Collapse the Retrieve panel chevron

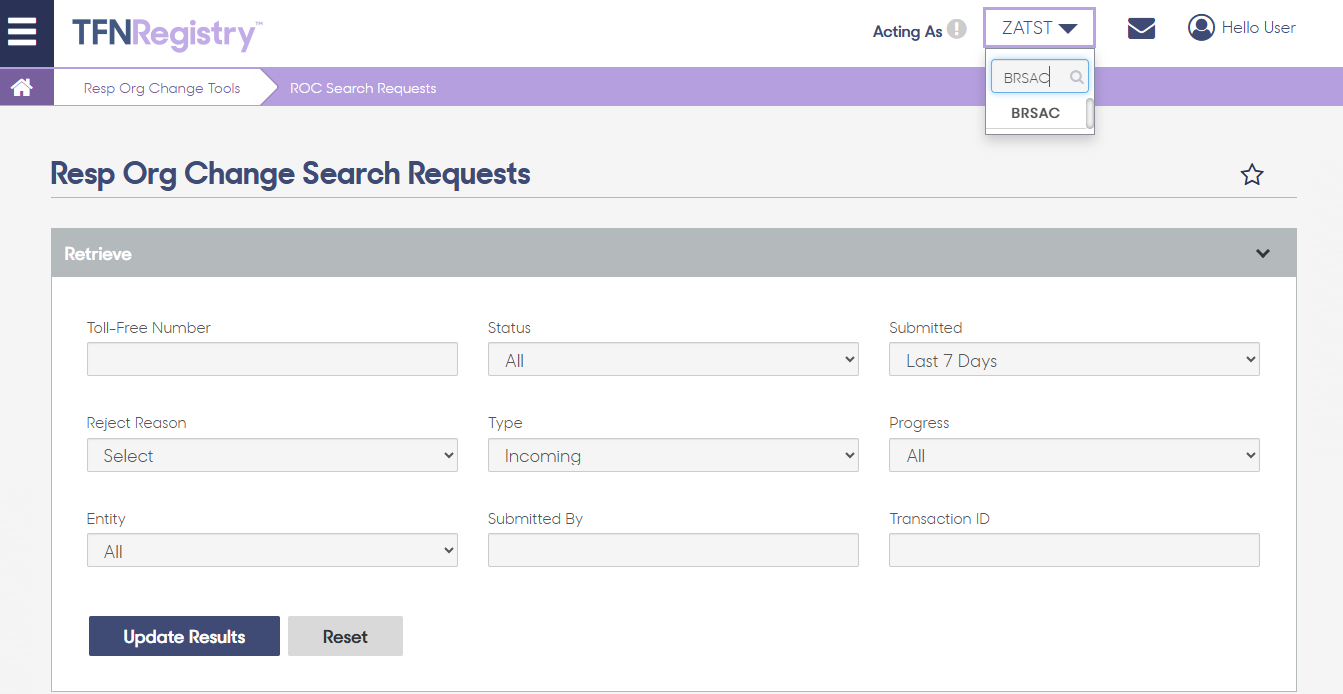[1263, 253]
